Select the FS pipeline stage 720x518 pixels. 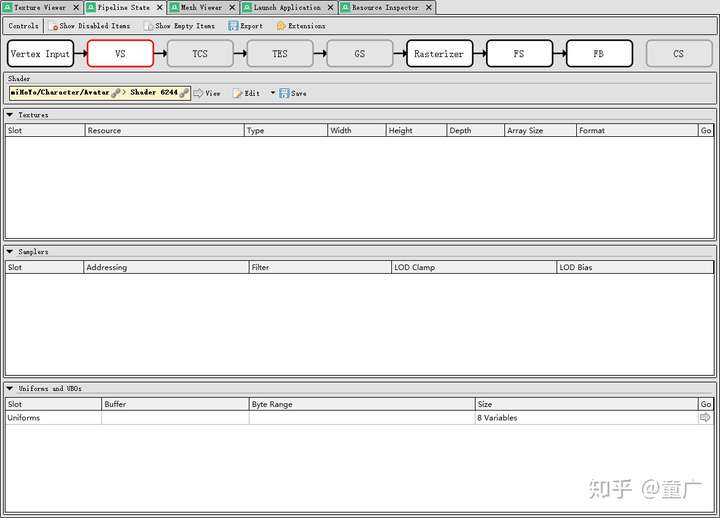[519, 54]
